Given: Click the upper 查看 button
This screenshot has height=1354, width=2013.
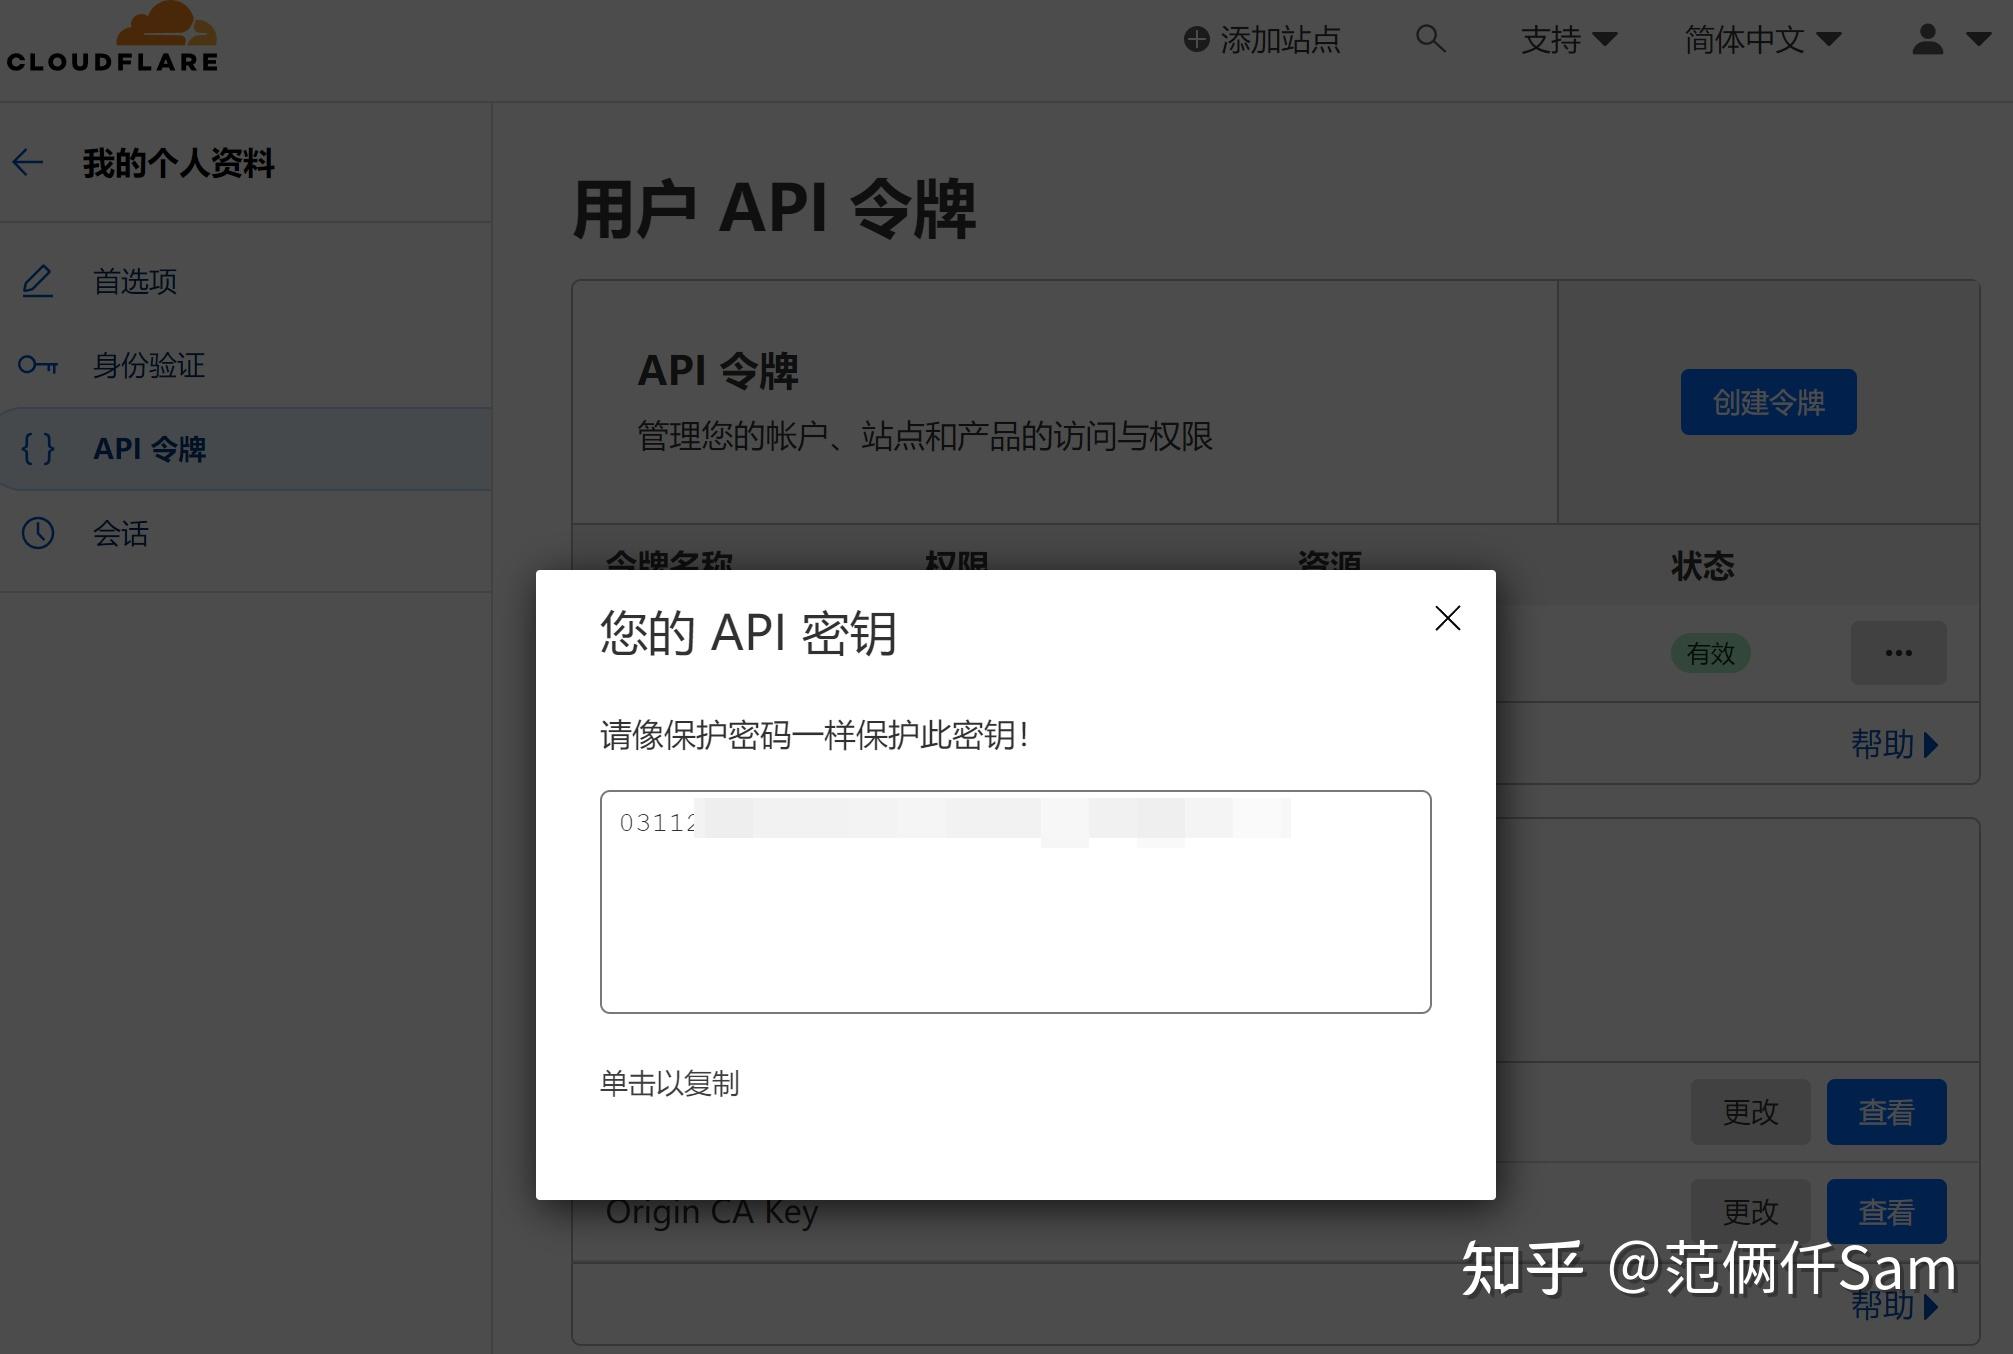Looking at the screenshot, I should click(x=1886, y=1112).
